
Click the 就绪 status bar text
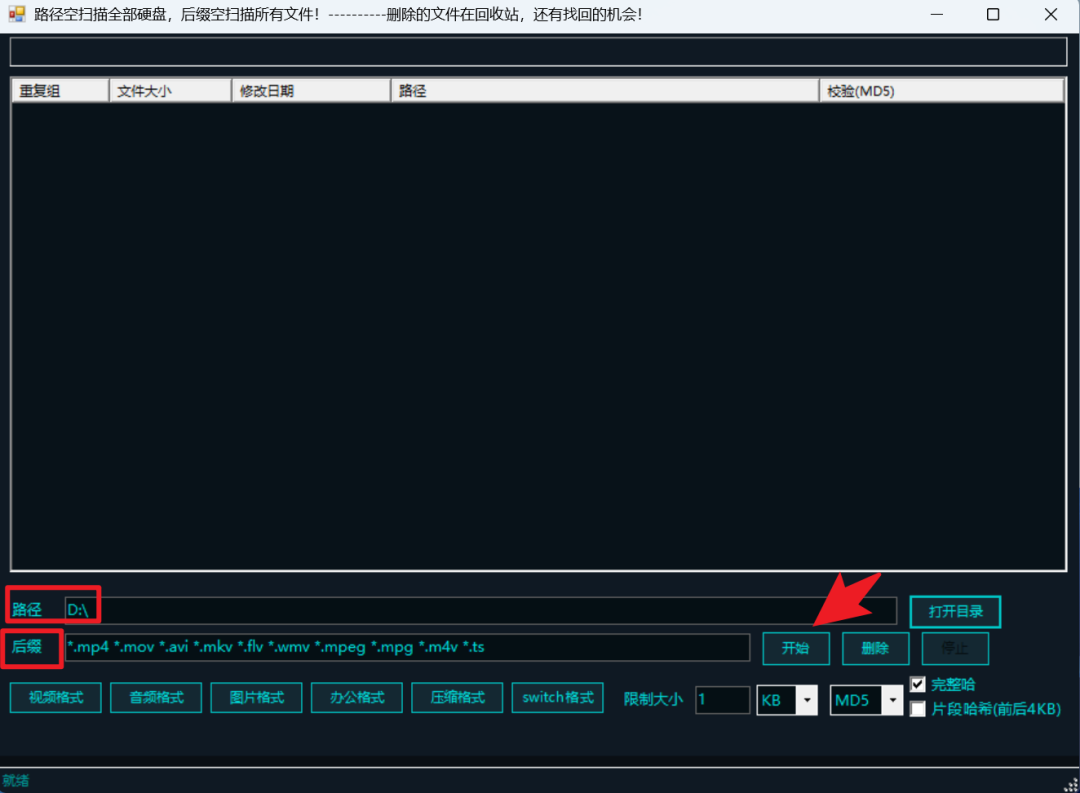point(16,781)
